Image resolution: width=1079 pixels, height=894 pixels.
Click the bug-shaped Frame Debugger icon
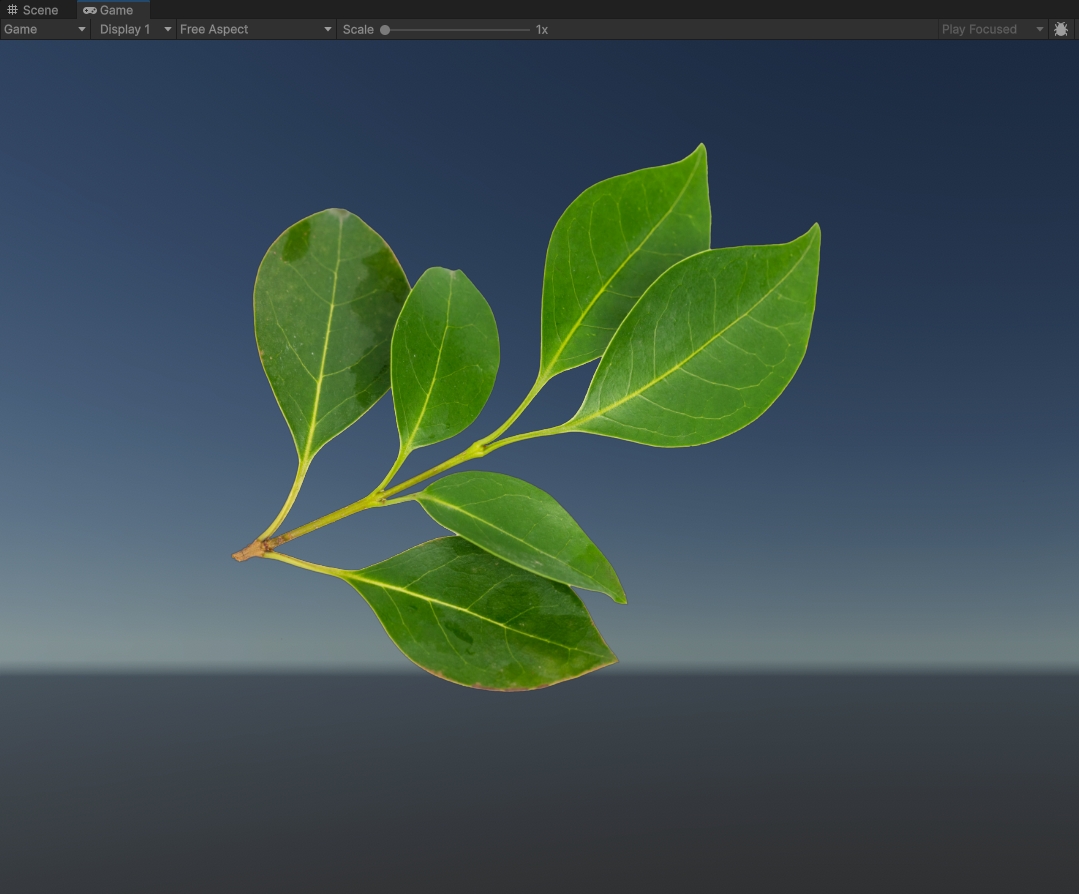1061,29
